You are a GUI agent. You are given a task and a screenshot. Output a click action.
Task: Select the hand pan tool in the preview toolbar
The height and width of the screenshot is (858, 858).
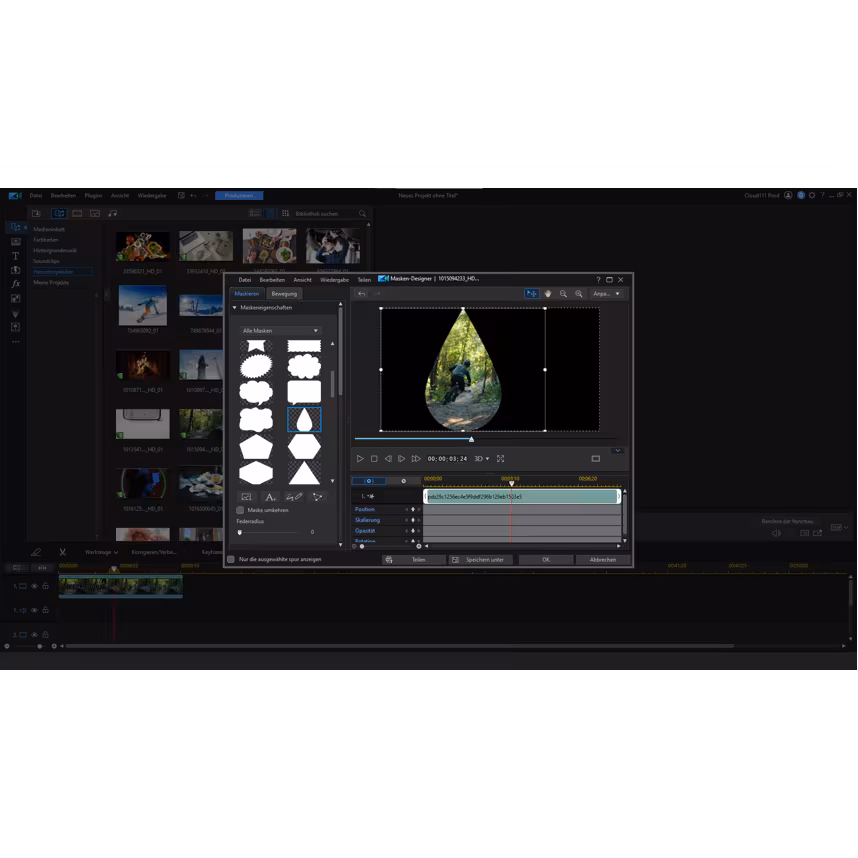coord(548,294)
